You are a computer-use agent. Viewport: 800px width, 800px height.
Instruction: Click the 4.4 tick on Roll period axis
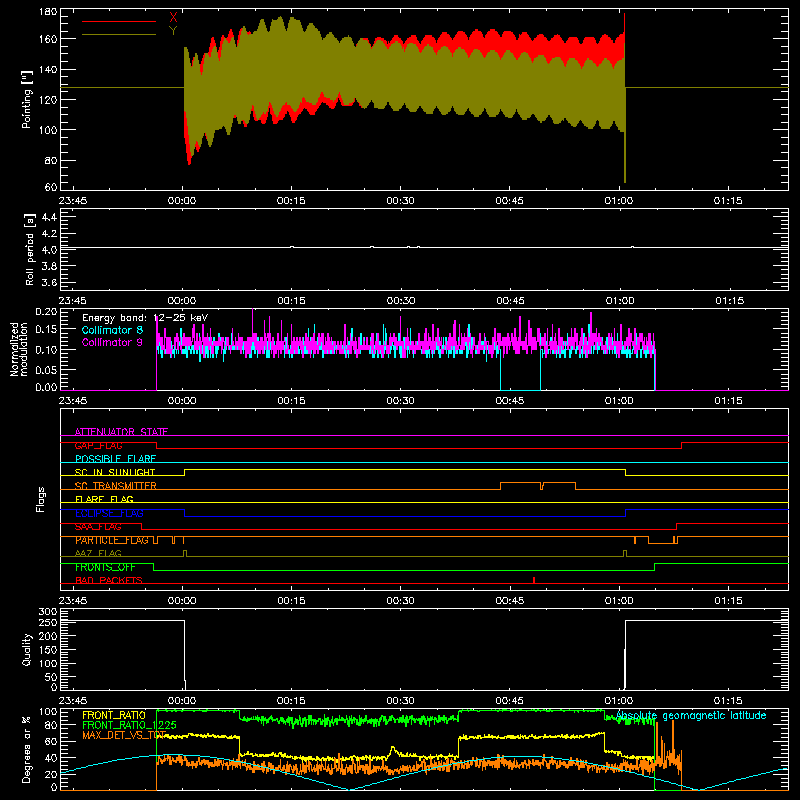coord(49,217)
